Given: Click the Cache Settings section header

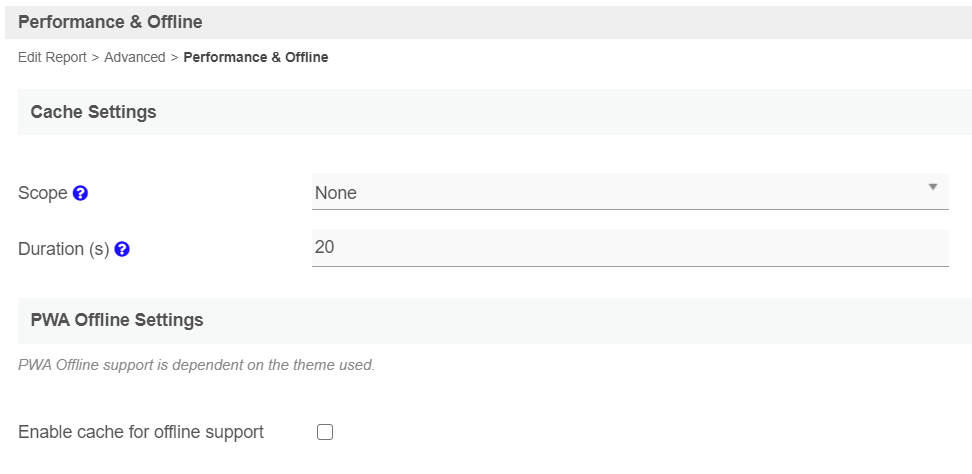Looking at the screenshot, I should coord(94,112).
